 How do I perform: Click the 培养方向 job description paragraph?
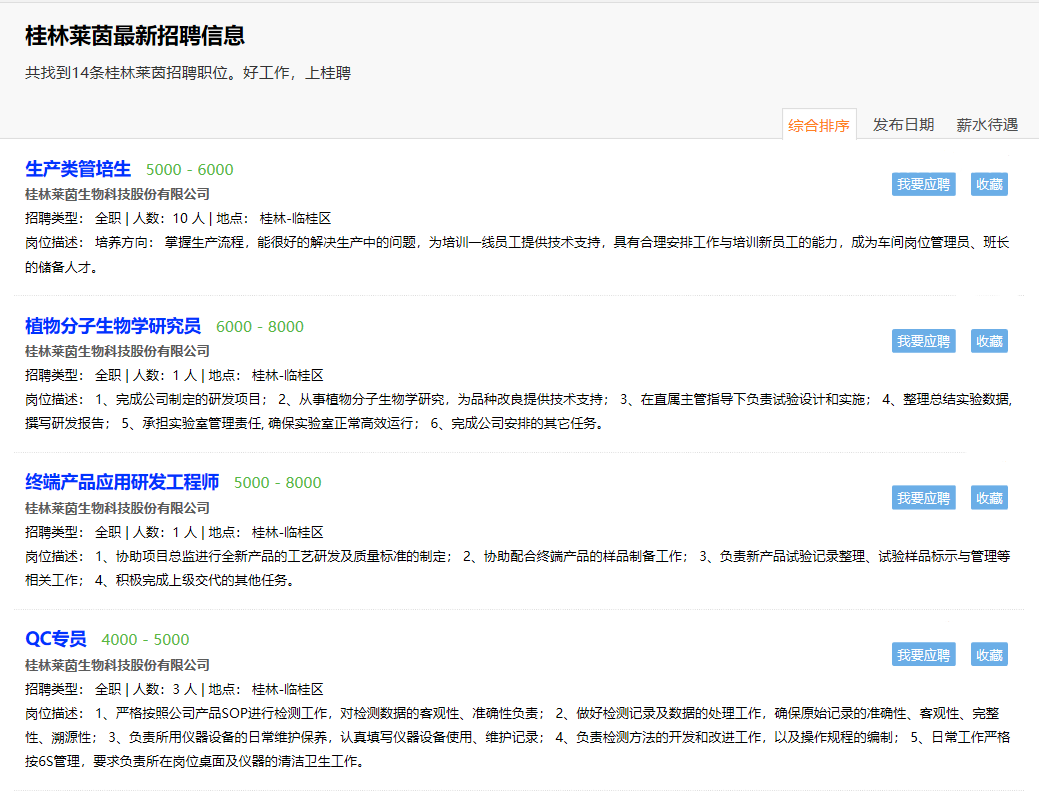click(x=517, y=255)
